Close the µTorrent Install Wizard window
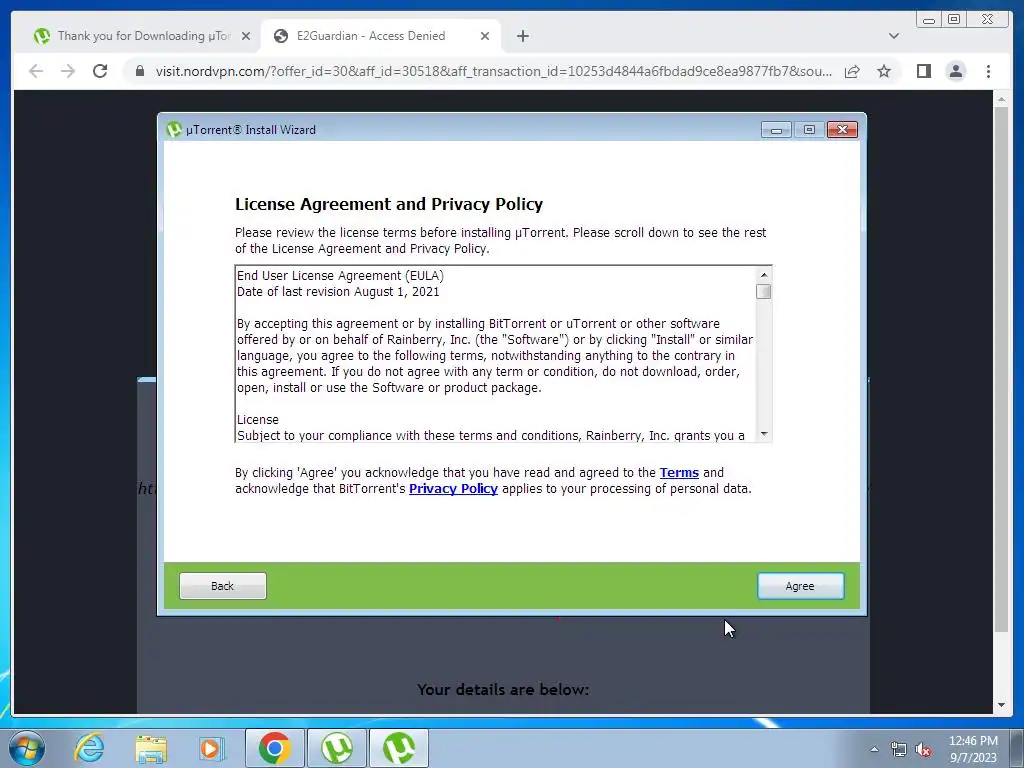This screenshot has height=768, width=1024. click(842, 130)
